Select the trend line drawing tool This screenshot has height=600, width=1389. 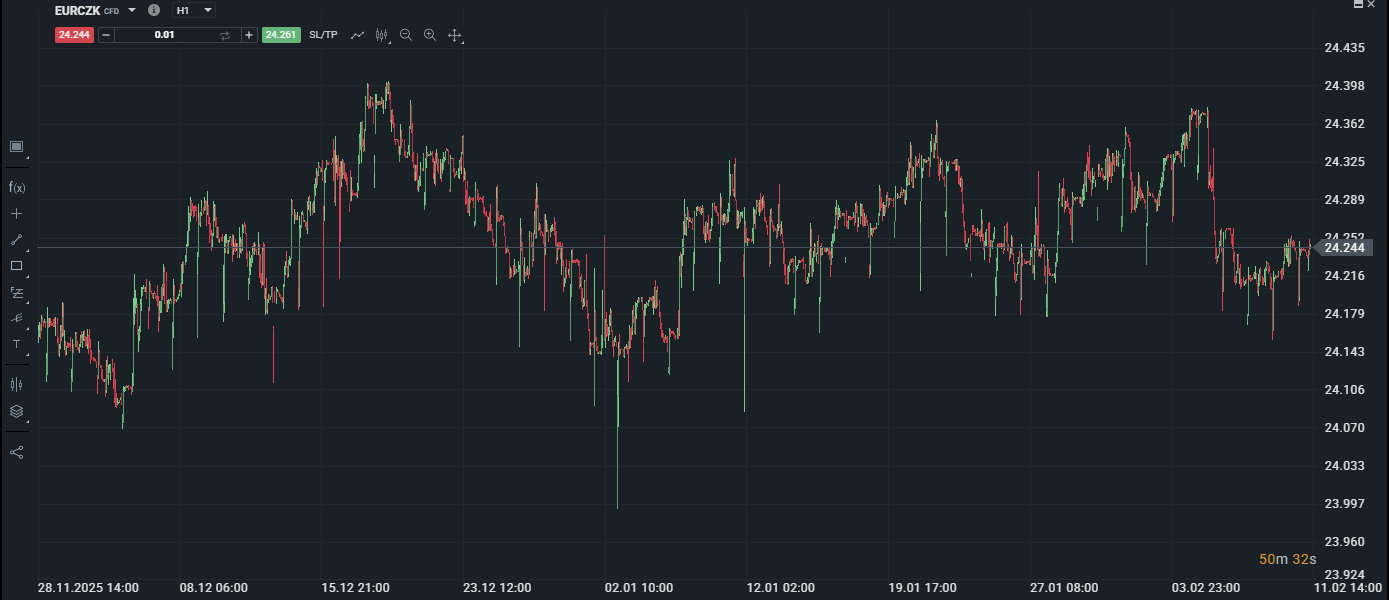click(x=16, y=240)
